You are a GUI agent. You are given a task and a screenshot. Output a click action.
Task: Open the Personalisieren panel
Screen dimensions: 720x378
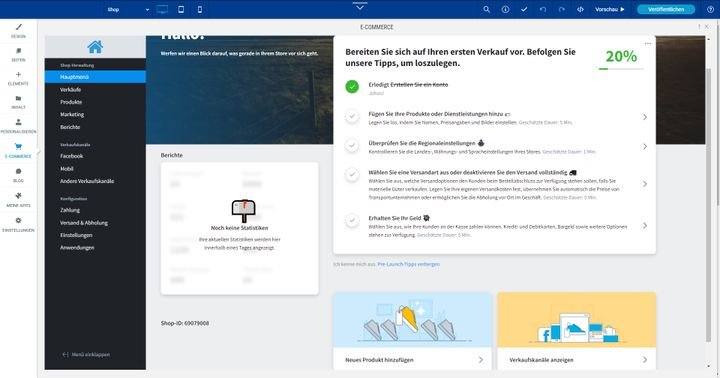click(x=18, y=126)
